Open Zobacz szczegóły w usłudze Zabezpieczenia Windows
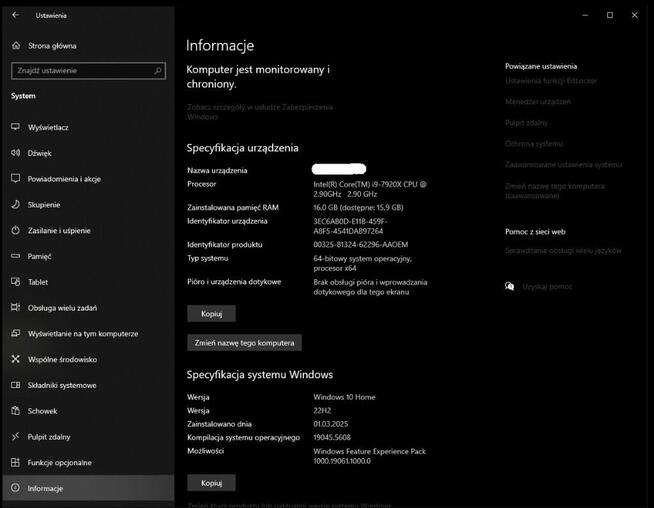Image resolution: width=654 pixels, height=508 pixels. pyautogui.click(x=260, y=112)
